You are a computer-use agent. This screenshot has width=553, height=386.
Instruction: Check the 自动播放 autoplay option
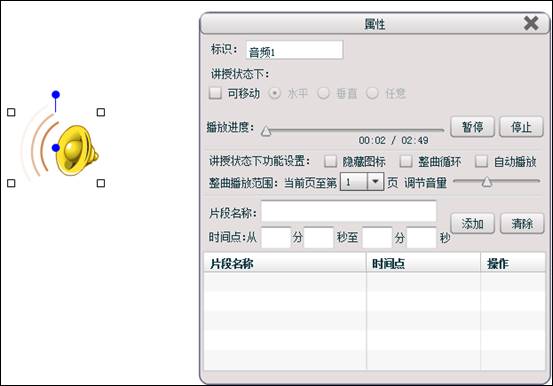pyautogui.click(x=481, y=162)
